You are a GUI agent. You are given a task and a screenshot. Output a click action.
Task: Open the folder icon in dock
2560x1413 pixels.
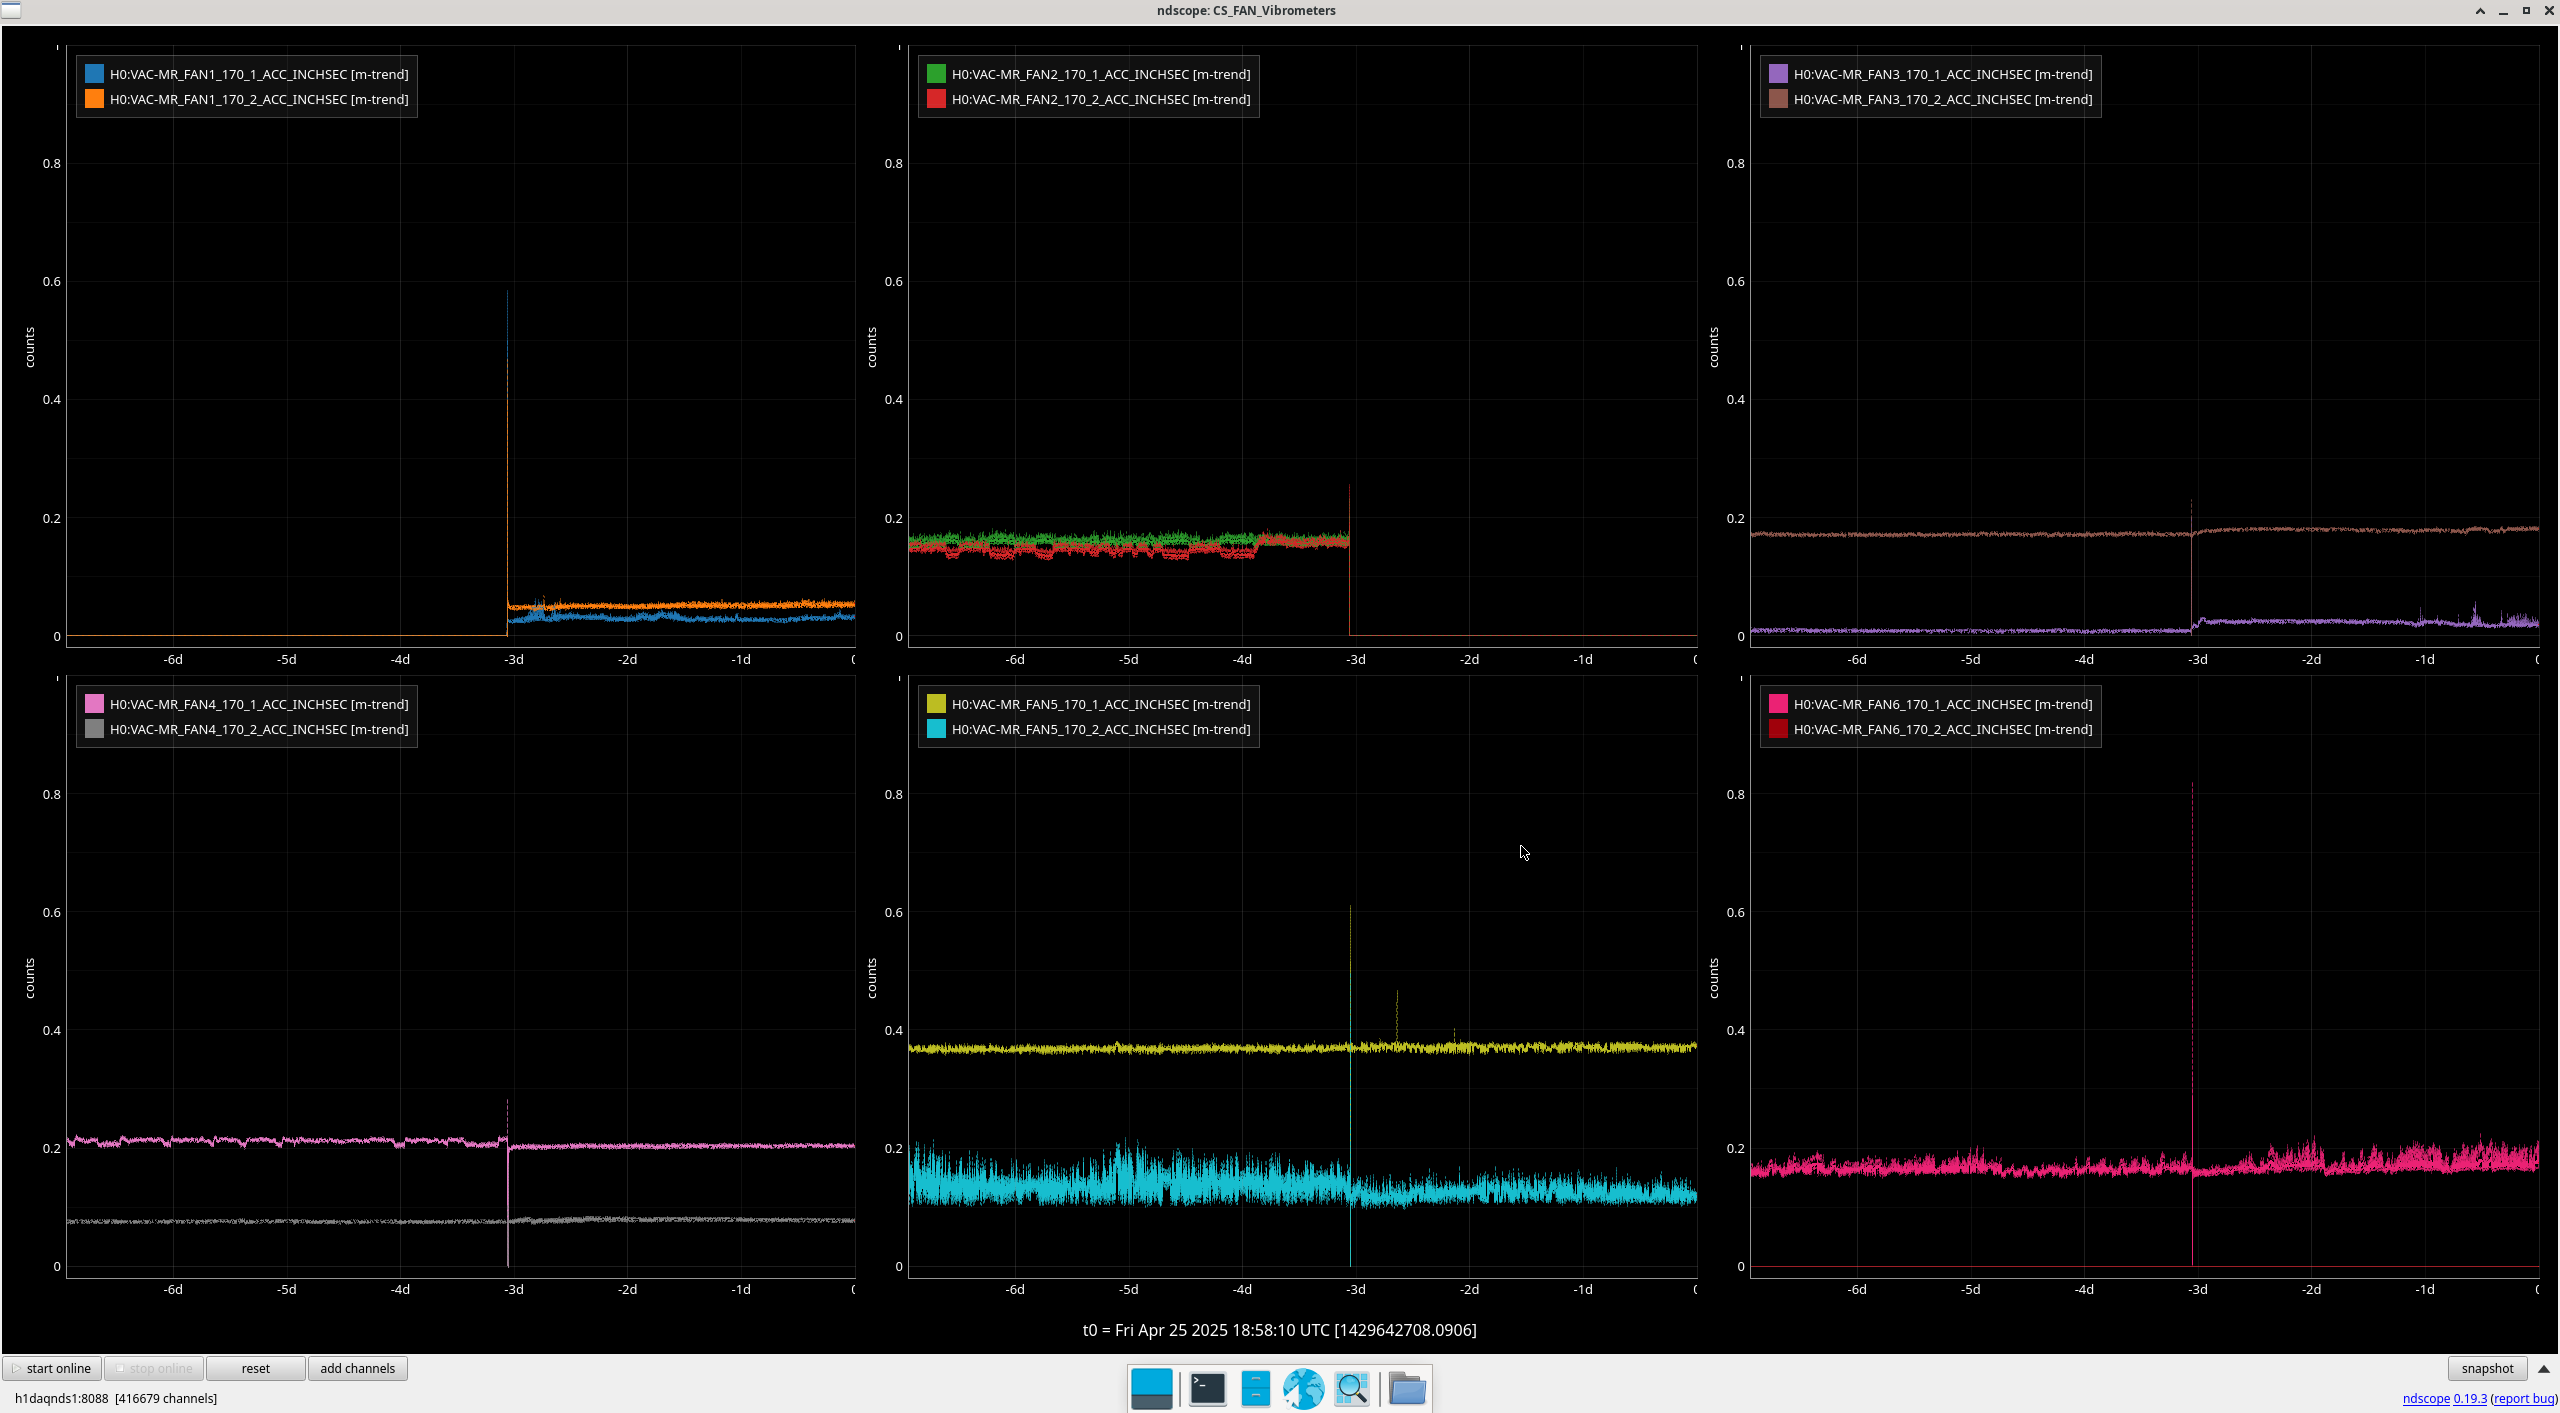tap(1407, 1389)
